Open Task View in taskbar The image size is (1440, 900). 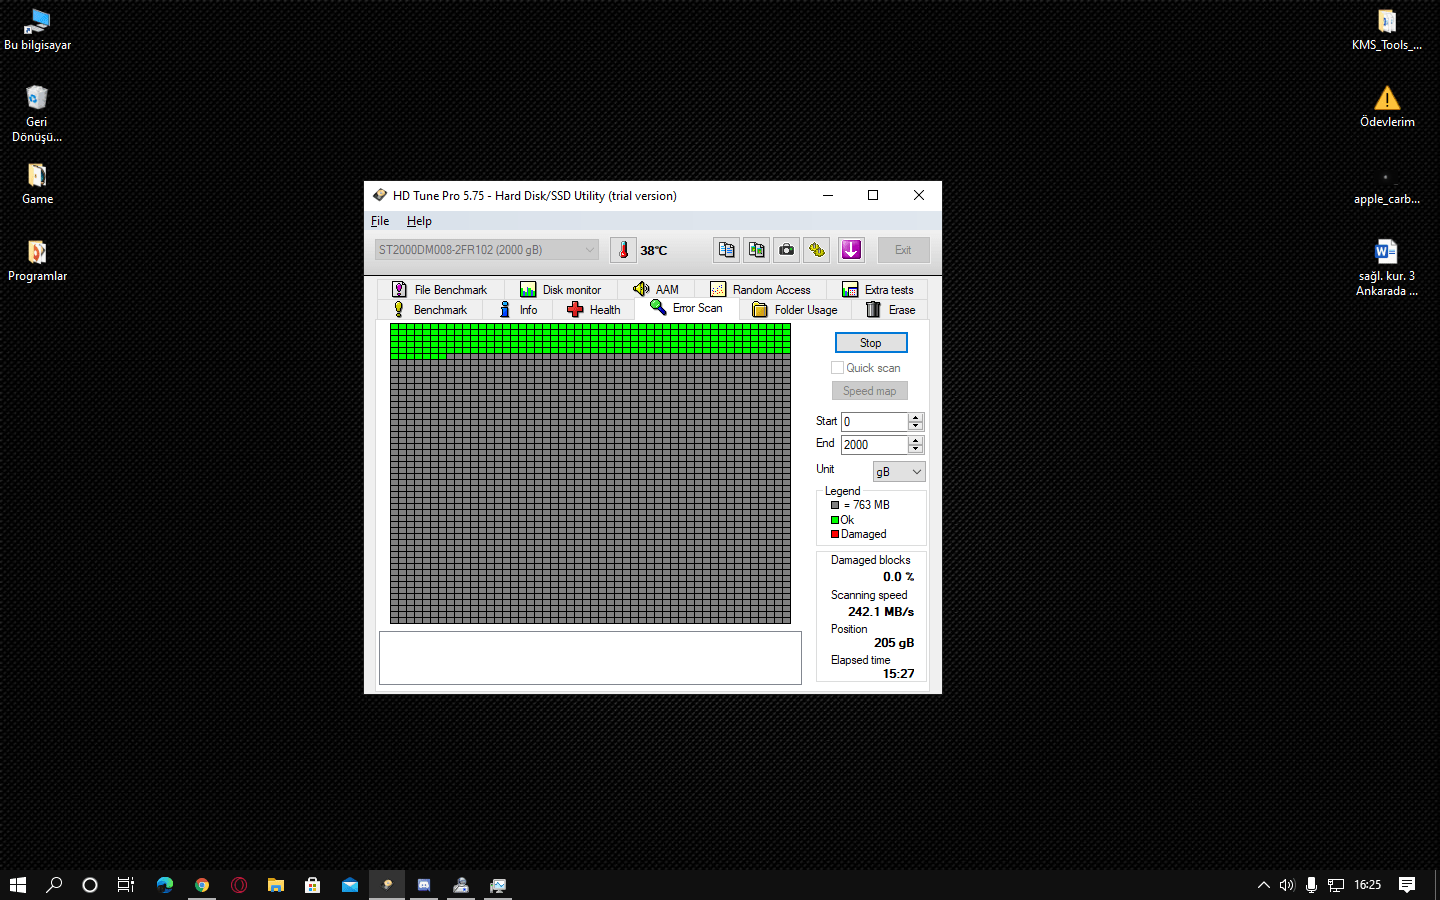coord(126,885)
